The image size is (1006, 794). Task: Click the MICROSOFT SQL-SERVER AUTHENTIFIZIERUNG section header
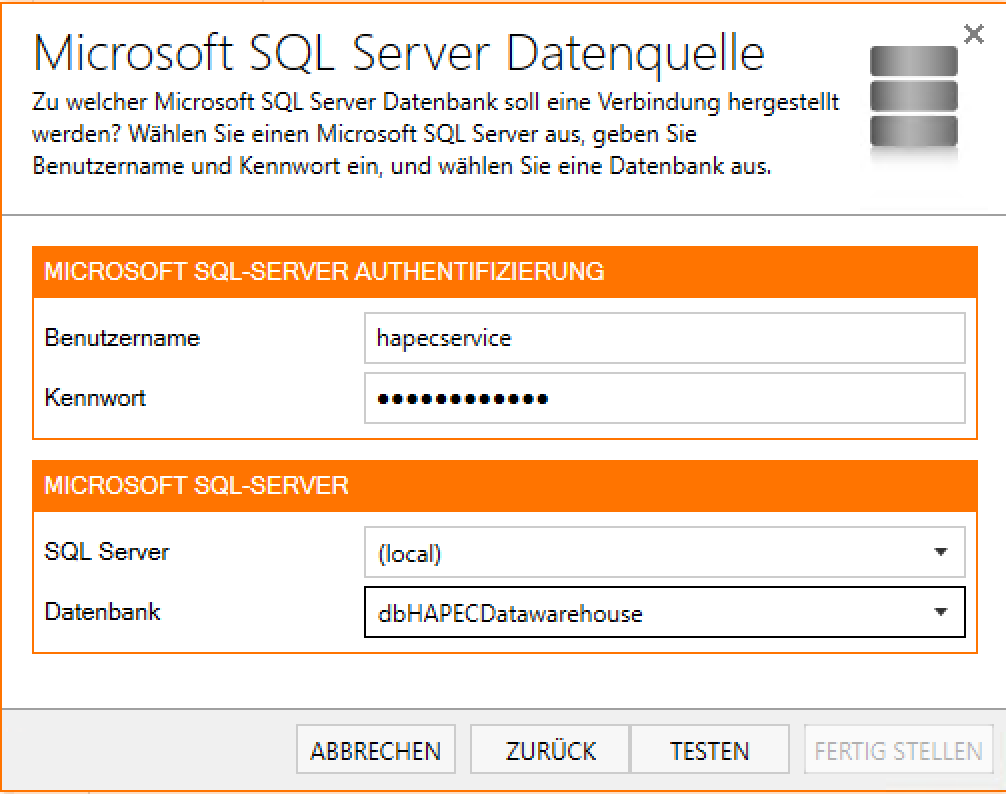point(324,271)
